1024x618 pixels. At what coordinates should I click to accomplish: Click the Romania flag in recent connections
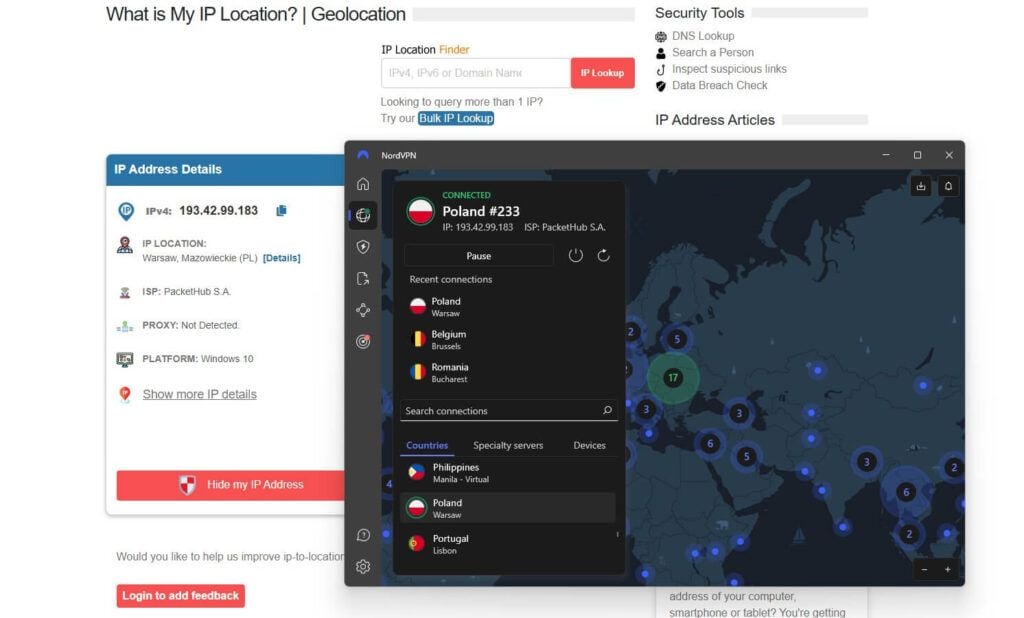pyautogui.click(x=418, y=372)
